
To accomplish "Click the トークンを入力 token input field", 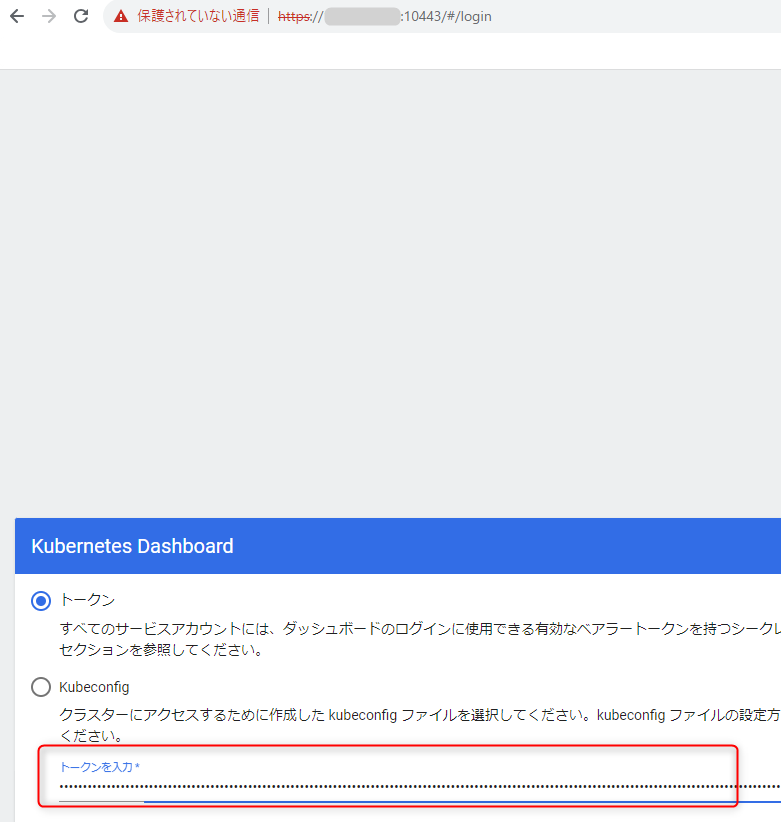I will pos(419,786).
